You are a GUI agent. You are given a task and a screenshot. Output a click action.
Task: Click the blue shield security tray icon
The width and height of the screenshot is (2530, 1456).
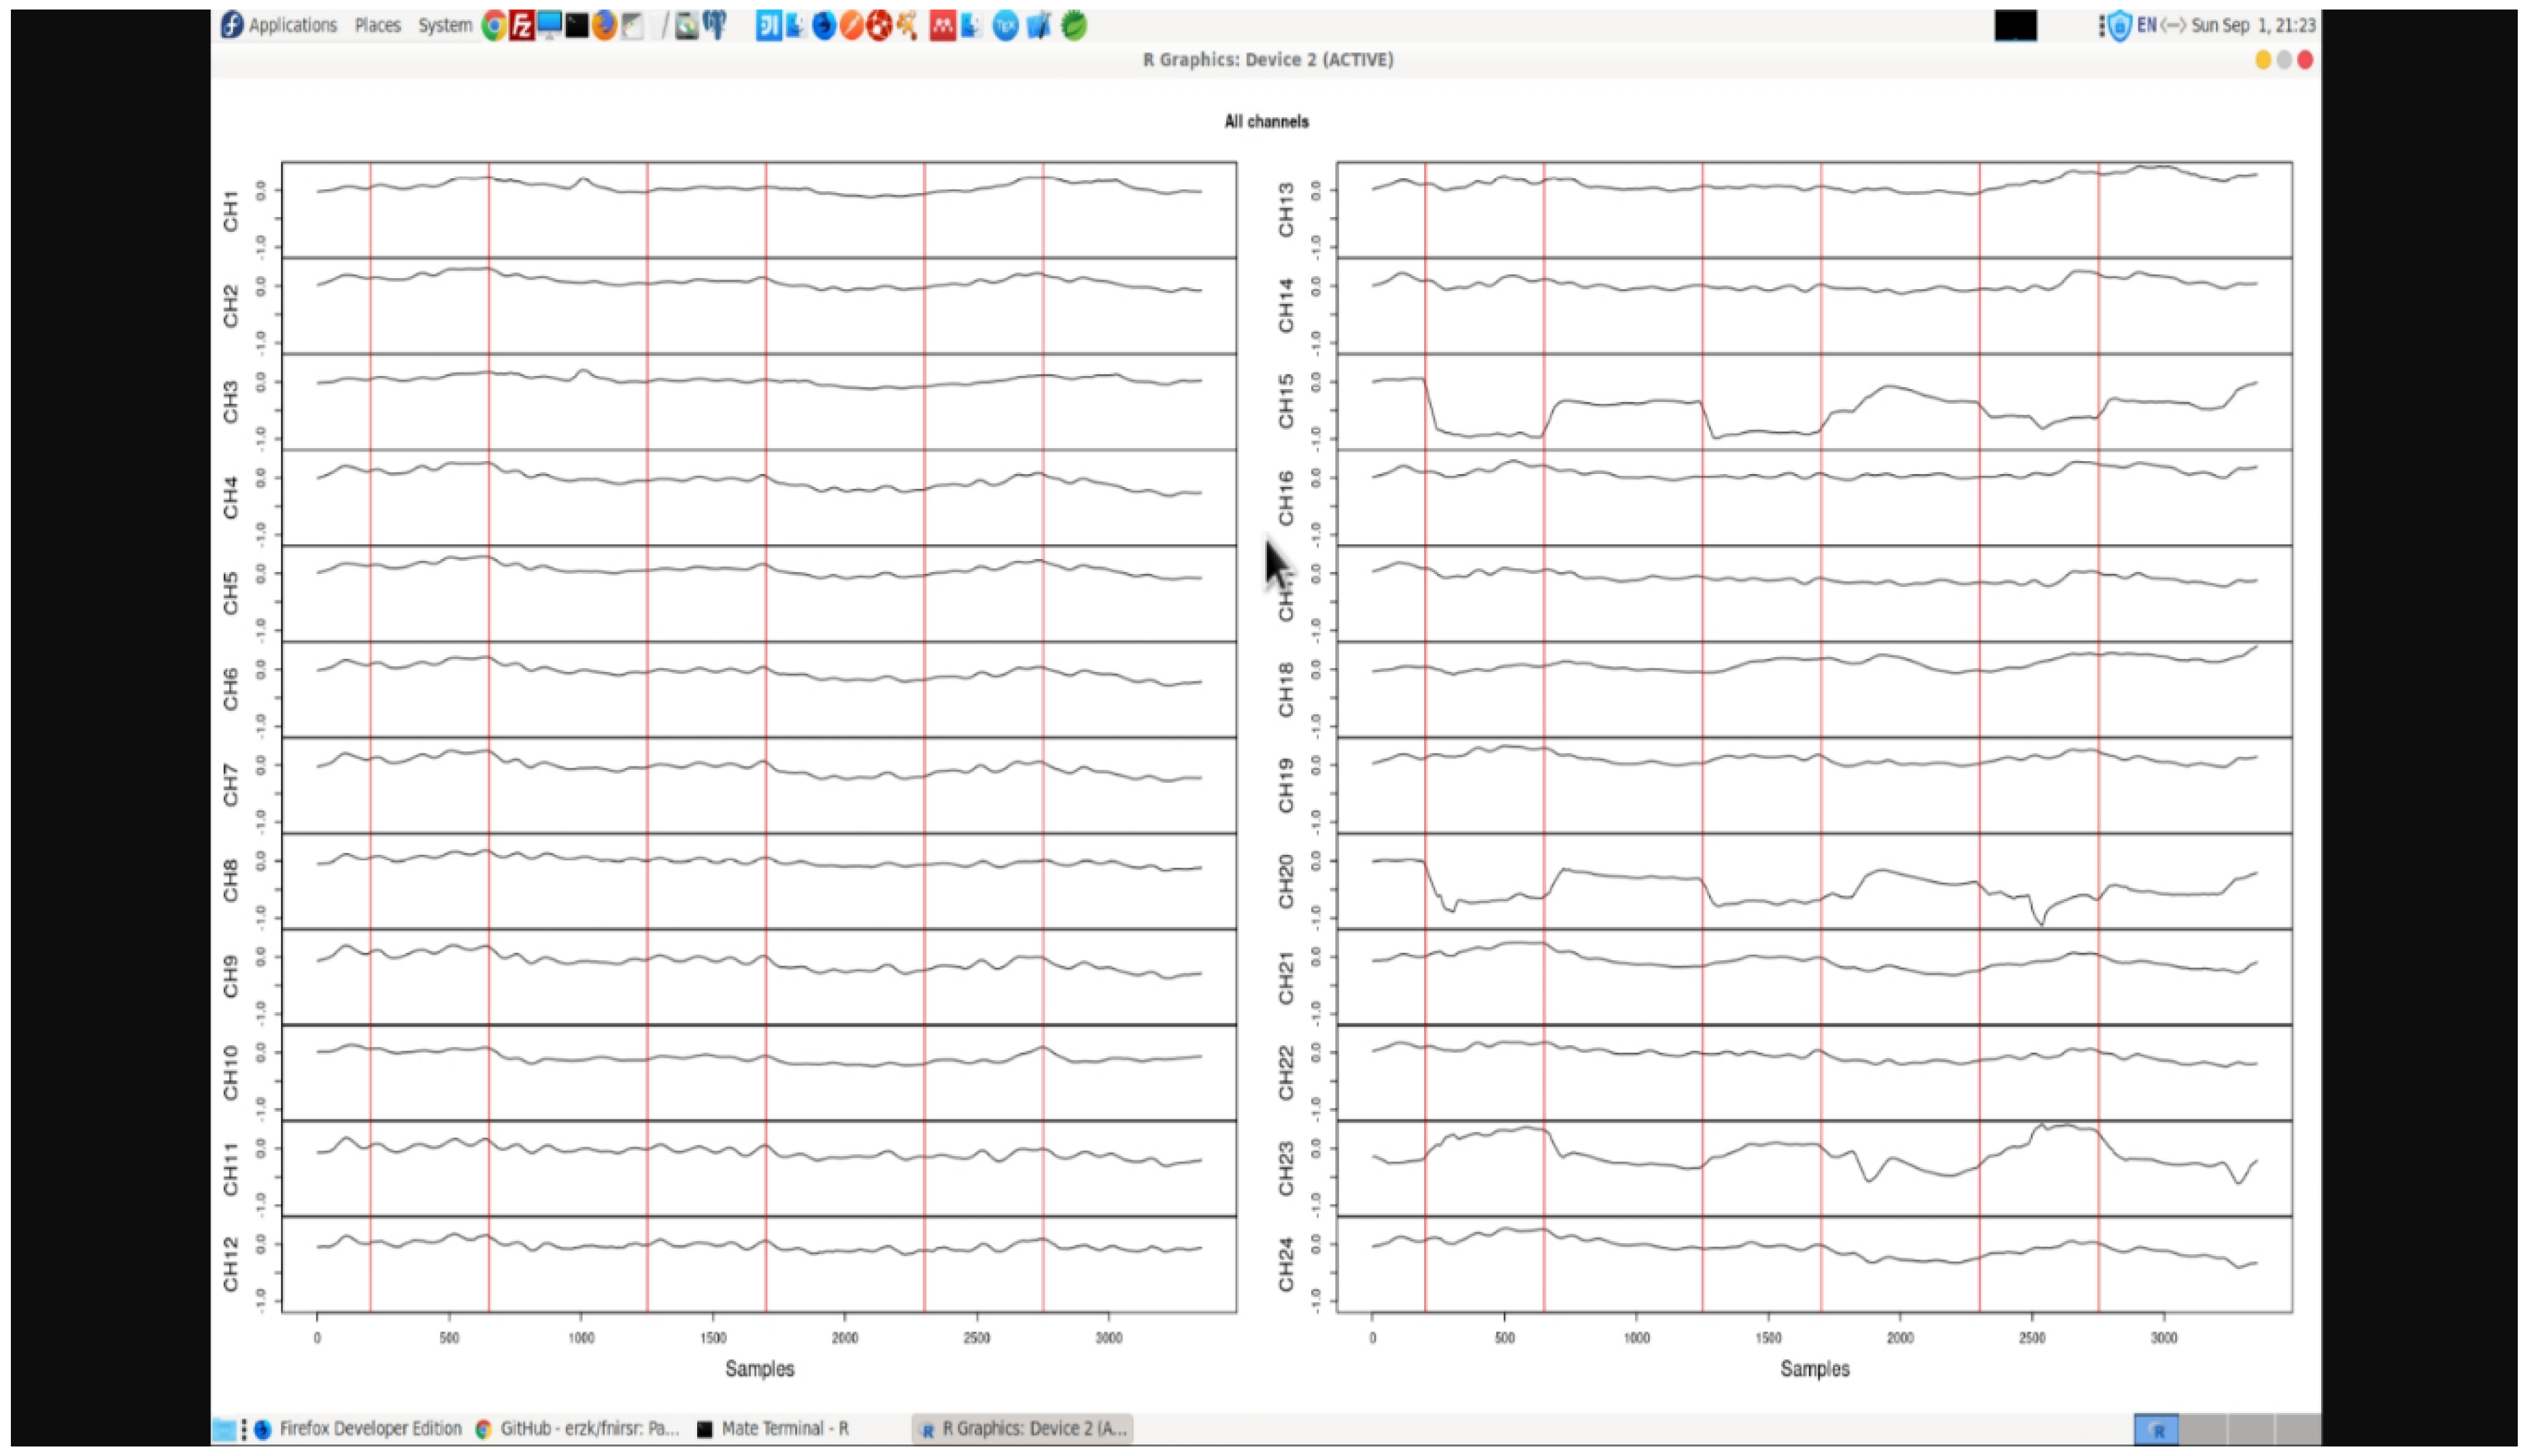2119,26
